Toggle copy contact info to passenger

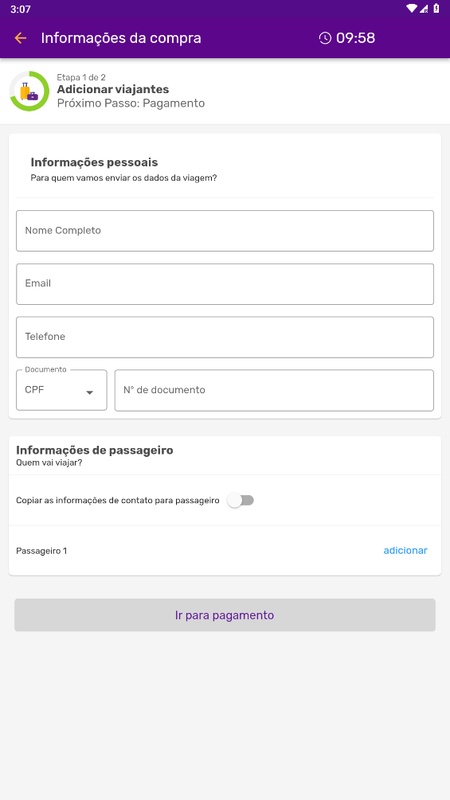241,501
